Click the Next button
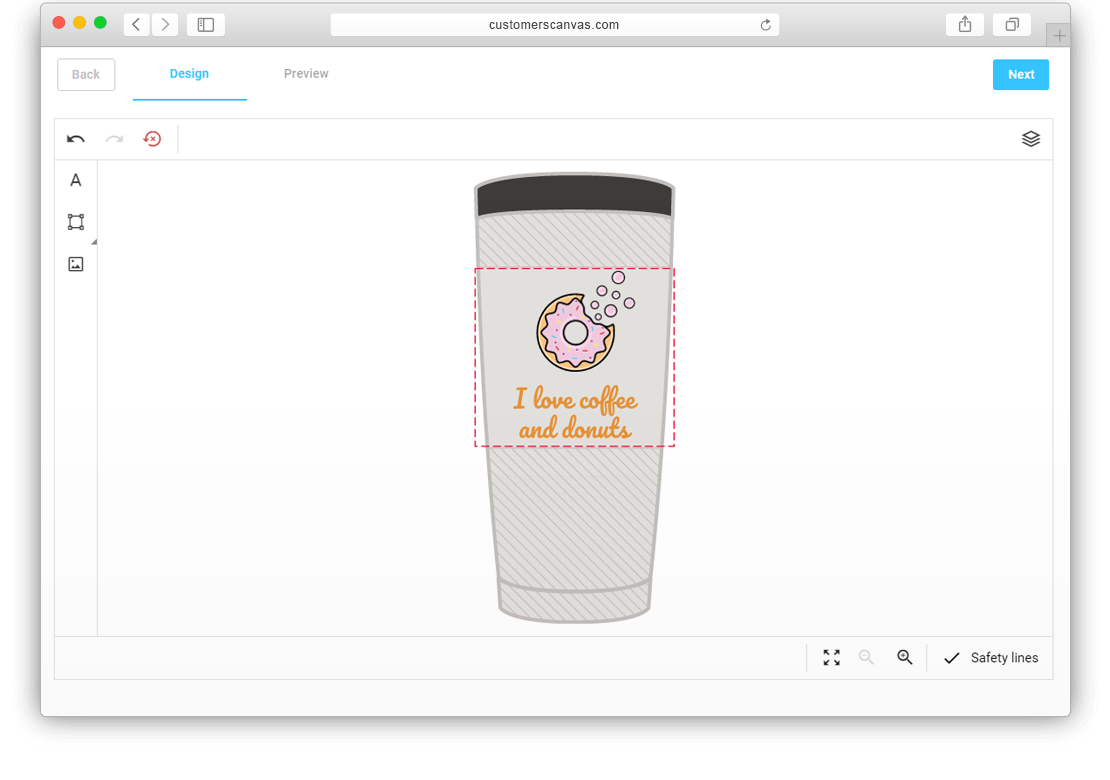Screen dimensions: 1110x780 click(1020, 74)
